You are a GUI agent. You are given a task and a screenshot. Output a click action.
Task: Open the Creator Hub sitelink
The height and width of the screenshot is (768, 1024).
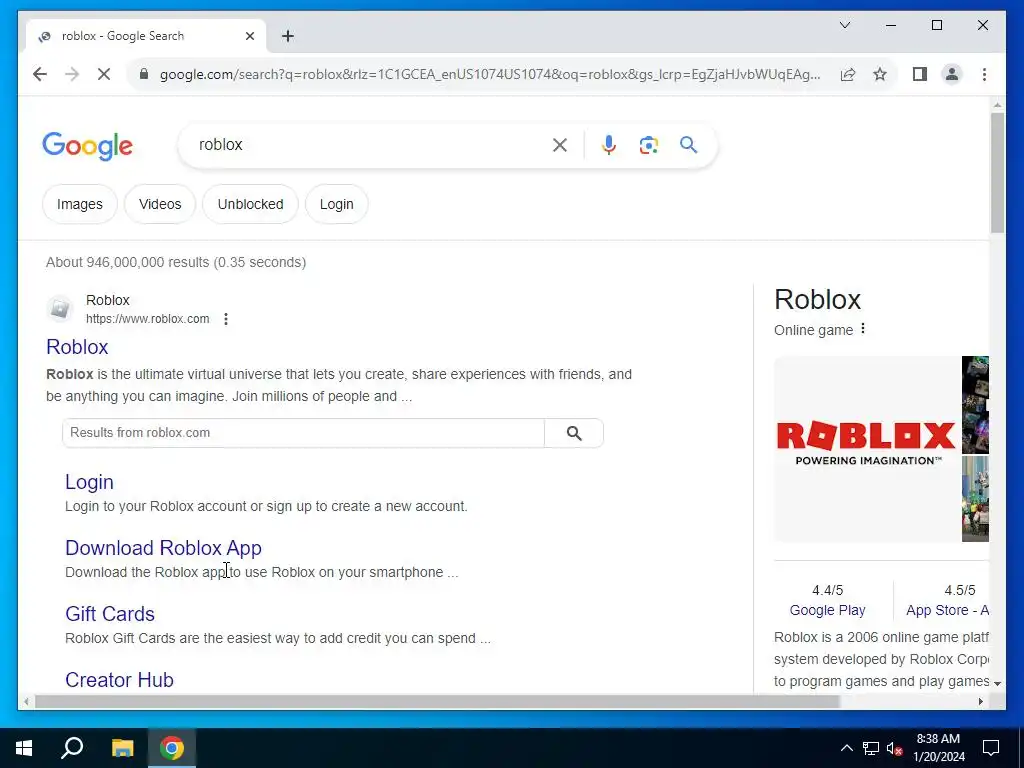click(119, 680)
